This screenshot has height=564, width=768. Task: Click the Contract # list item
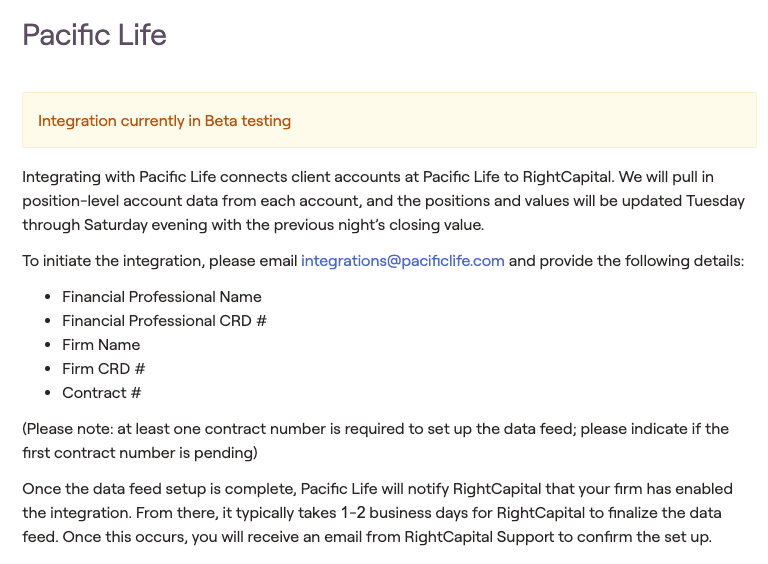tap(102, 393)
